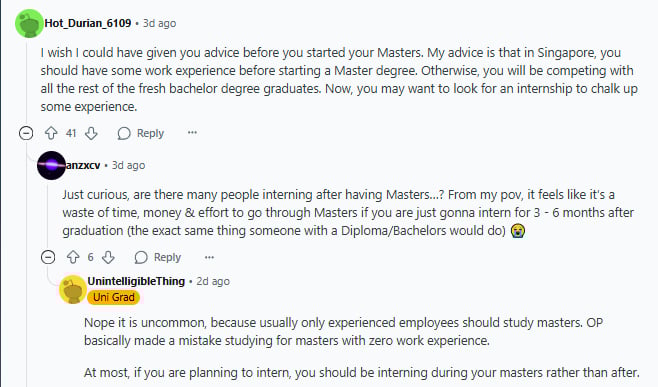Viewport: 658px width, 387px height.
Task: Open more options on Hot_Durian_6109's comment
Action: [192, 133]
